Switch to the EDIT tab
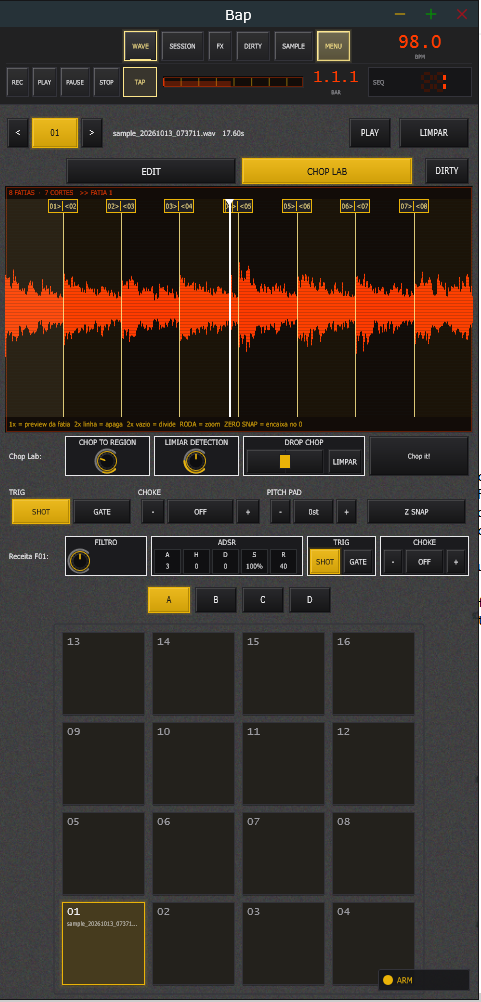 [151, 171]
